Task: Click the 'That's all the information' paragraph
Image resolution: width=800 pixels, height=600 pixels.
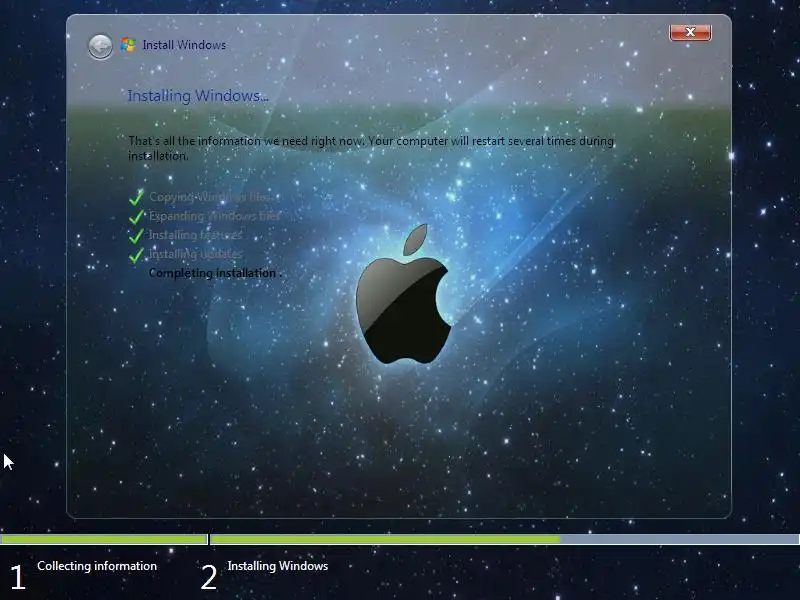Action: 371,148
